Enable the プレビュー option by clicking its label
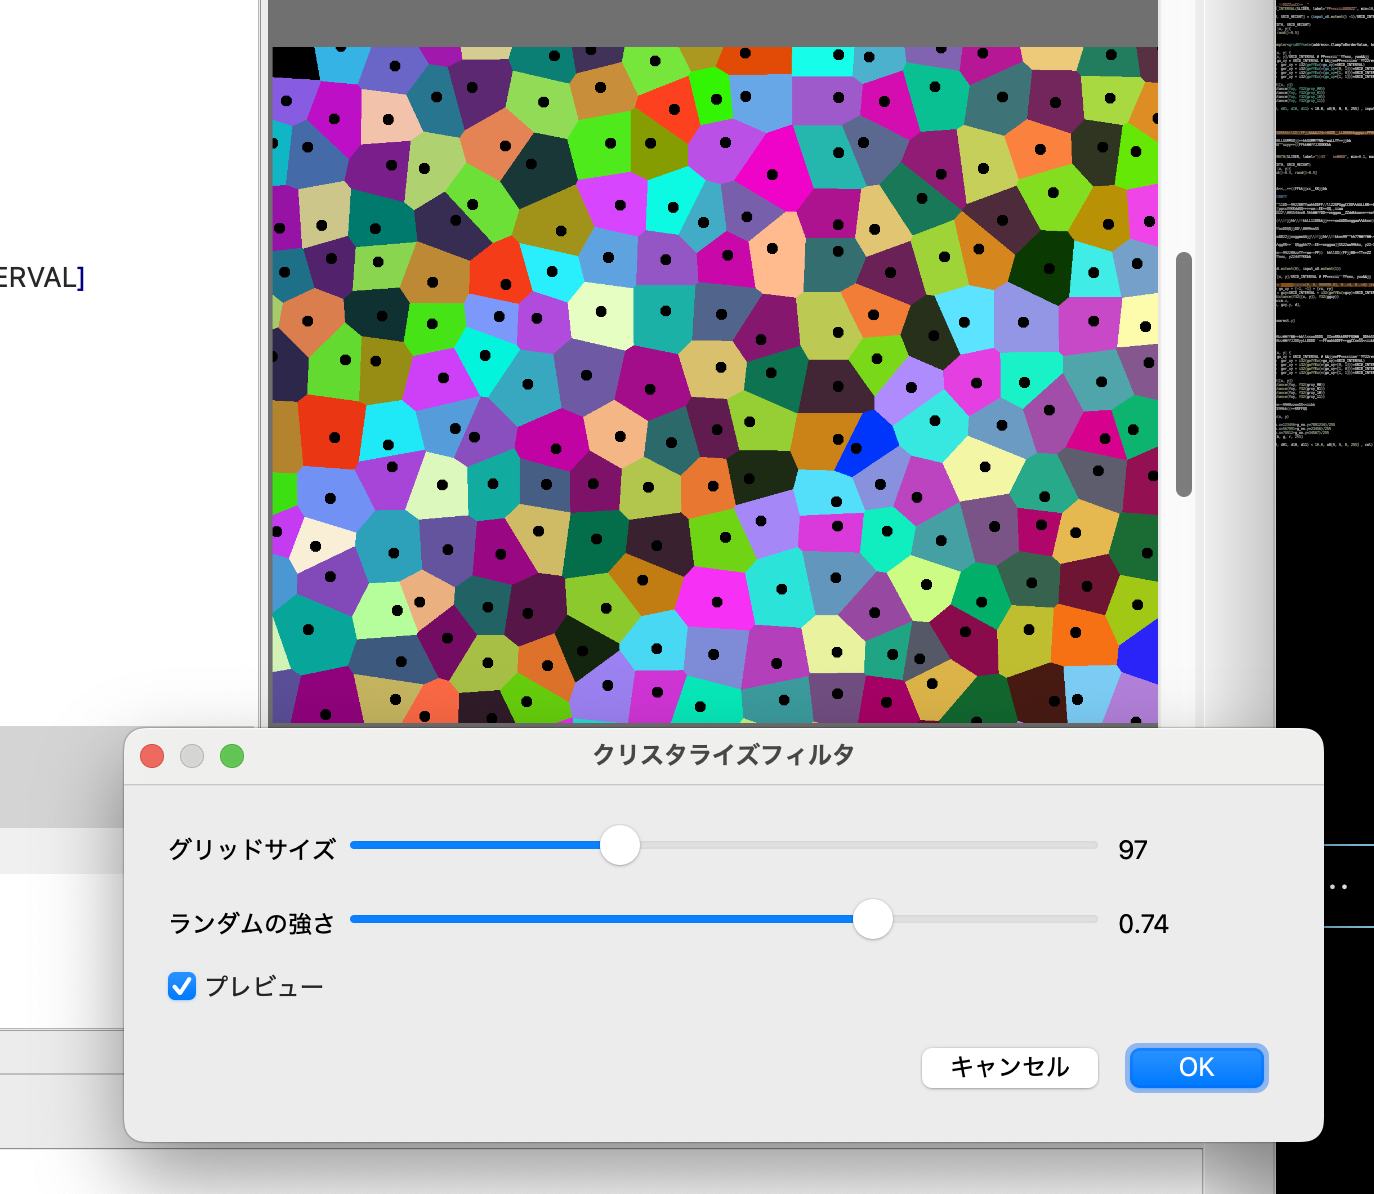 (262, 987)
